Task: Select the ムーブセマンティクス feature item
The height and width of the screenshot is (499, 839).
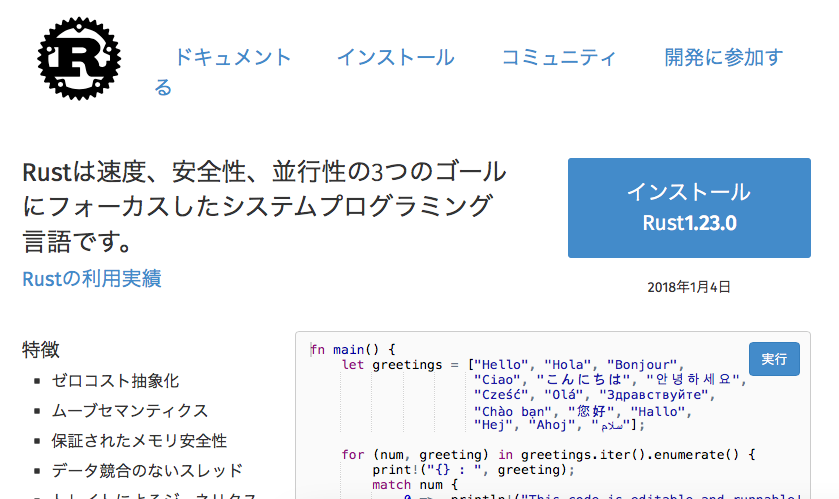Action: [129, 411]
